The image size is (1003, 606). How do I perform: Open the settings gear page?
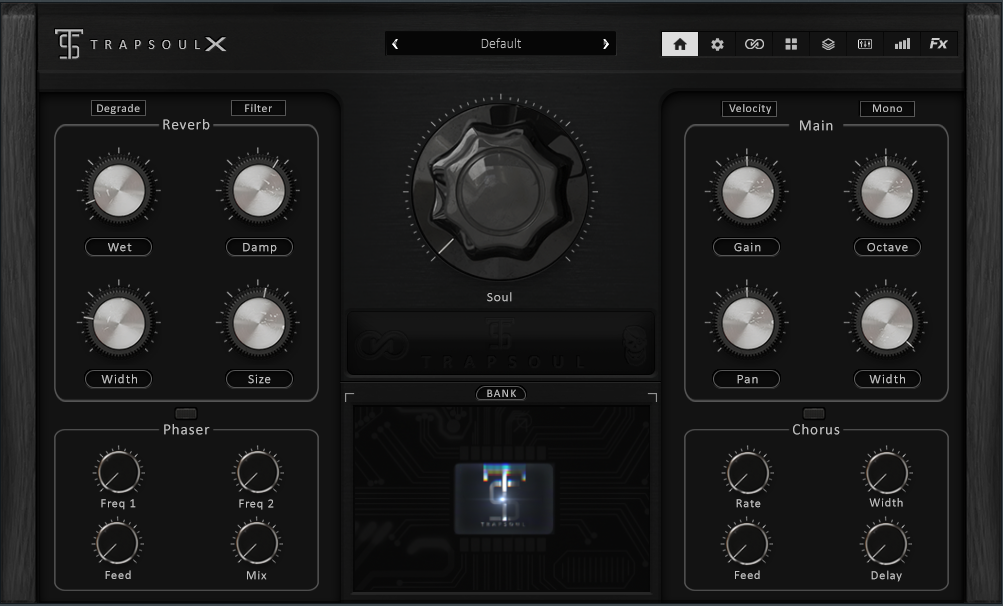coord(717,44)
